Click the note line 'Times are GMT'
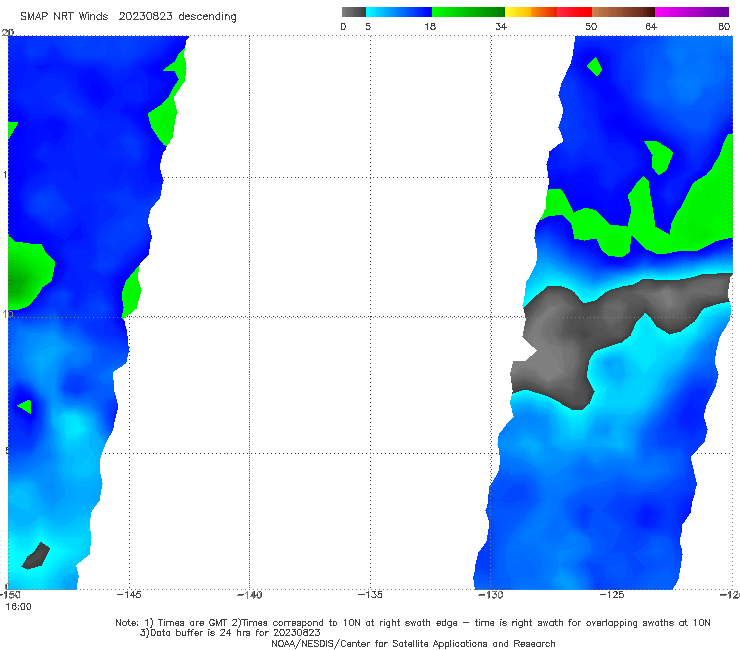Image resolution: width=740 pixels, height=650 pixels. (193, 623)
